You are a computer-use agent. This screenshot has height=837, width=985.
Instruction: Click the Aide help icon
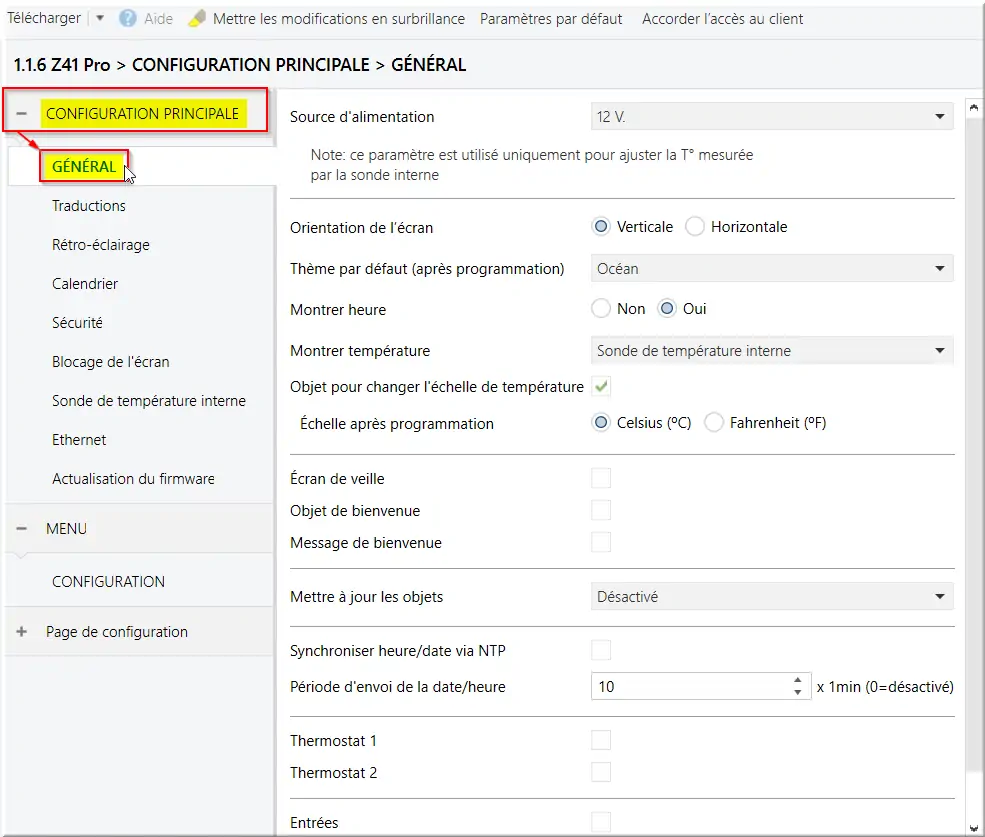[x=128, y=19]
